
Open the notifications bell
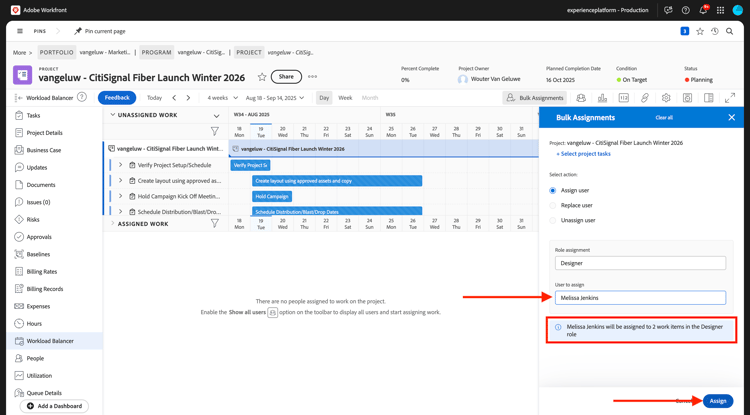point(703,10)
